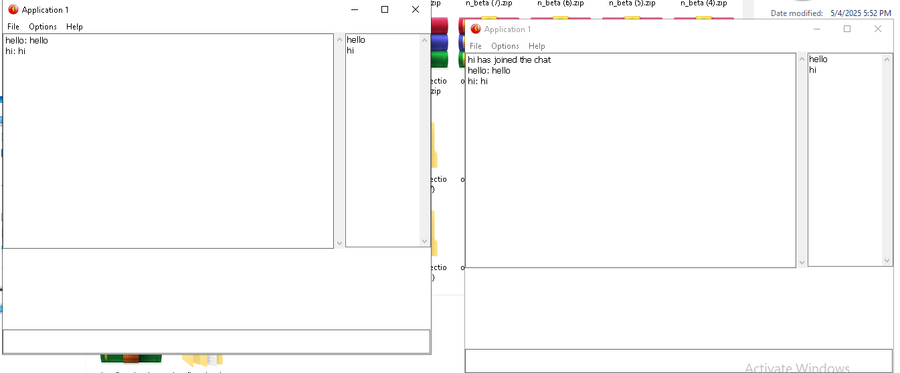The width and height of the screenshot is (900, 373).
Task: Open File menu in left chat window
Action: click(x=13, y=26)
